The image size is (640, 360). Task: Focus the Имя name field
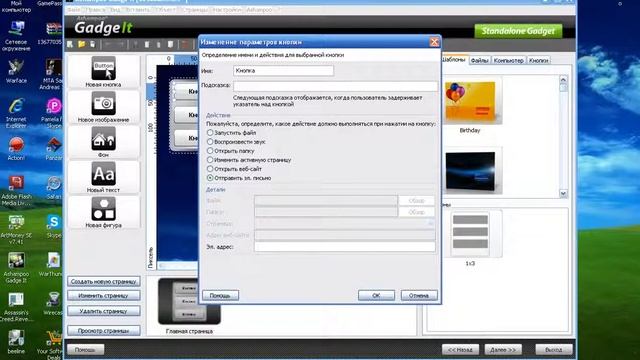point(283,71)
